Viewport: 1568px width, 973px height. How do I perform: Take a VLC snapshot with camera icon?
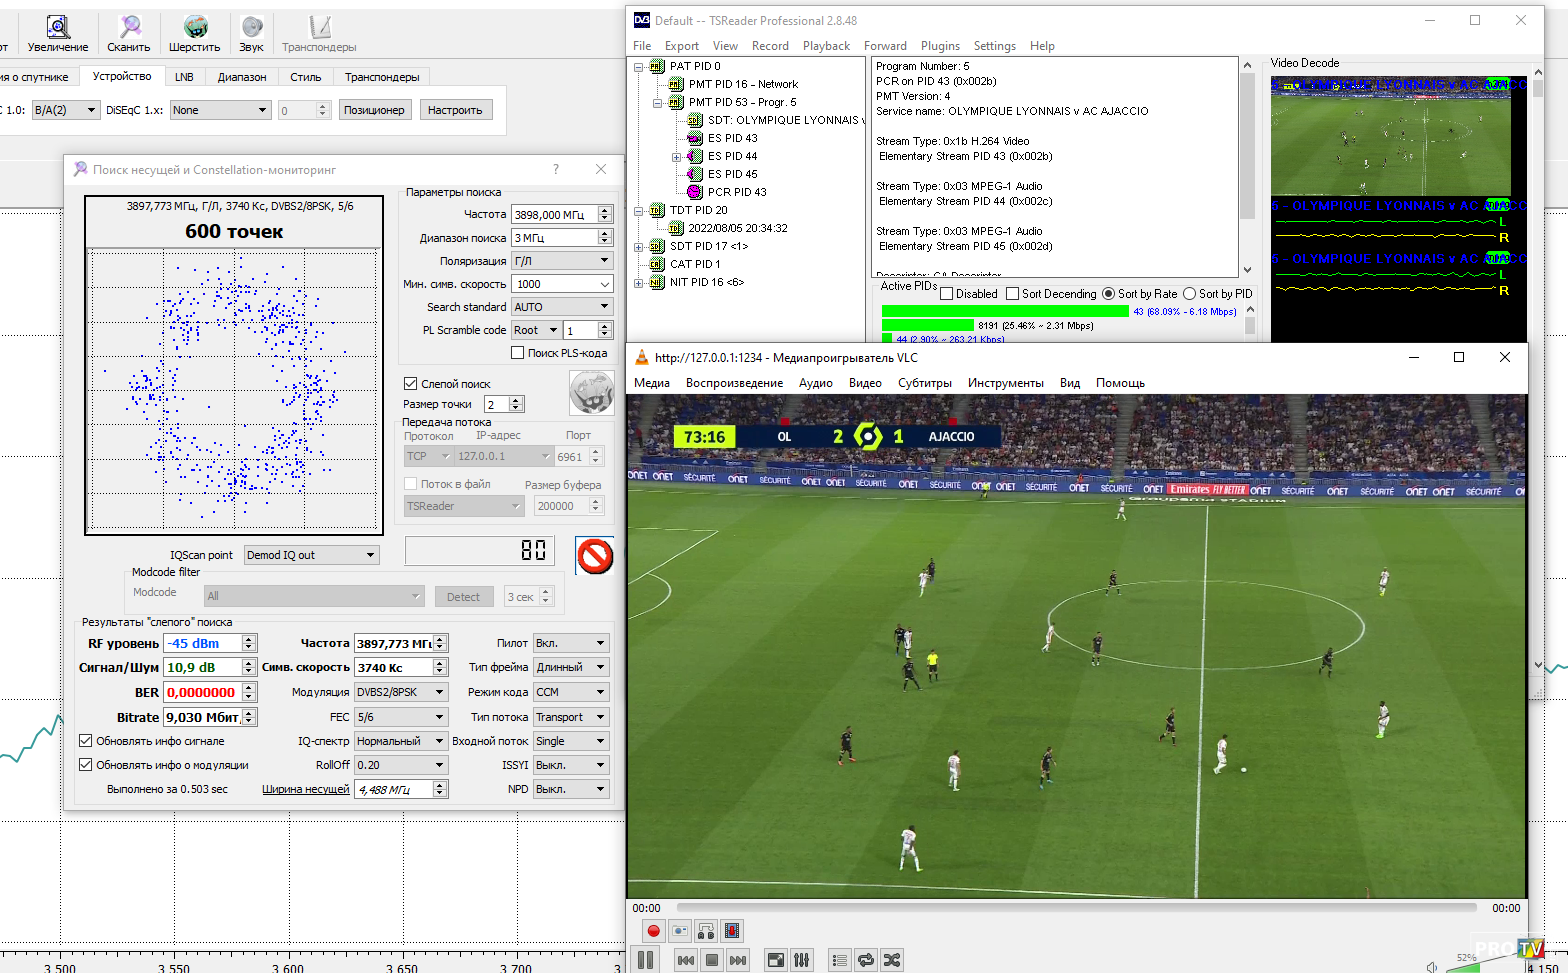679,931
